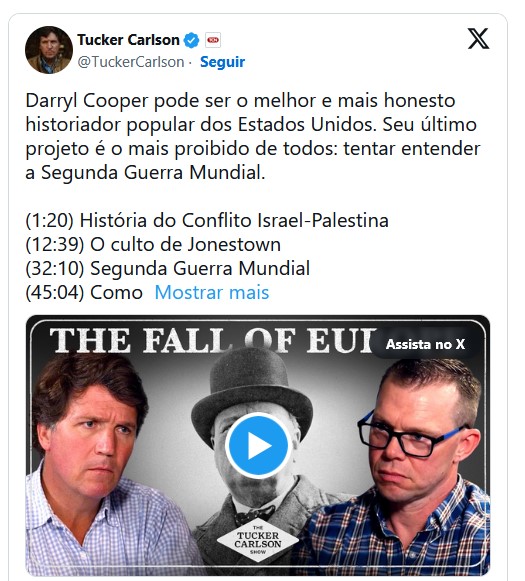This screenshot has width=525, height=581.
Task: Click the Tucker Carlson Show diamond logo
Action: 258,540
